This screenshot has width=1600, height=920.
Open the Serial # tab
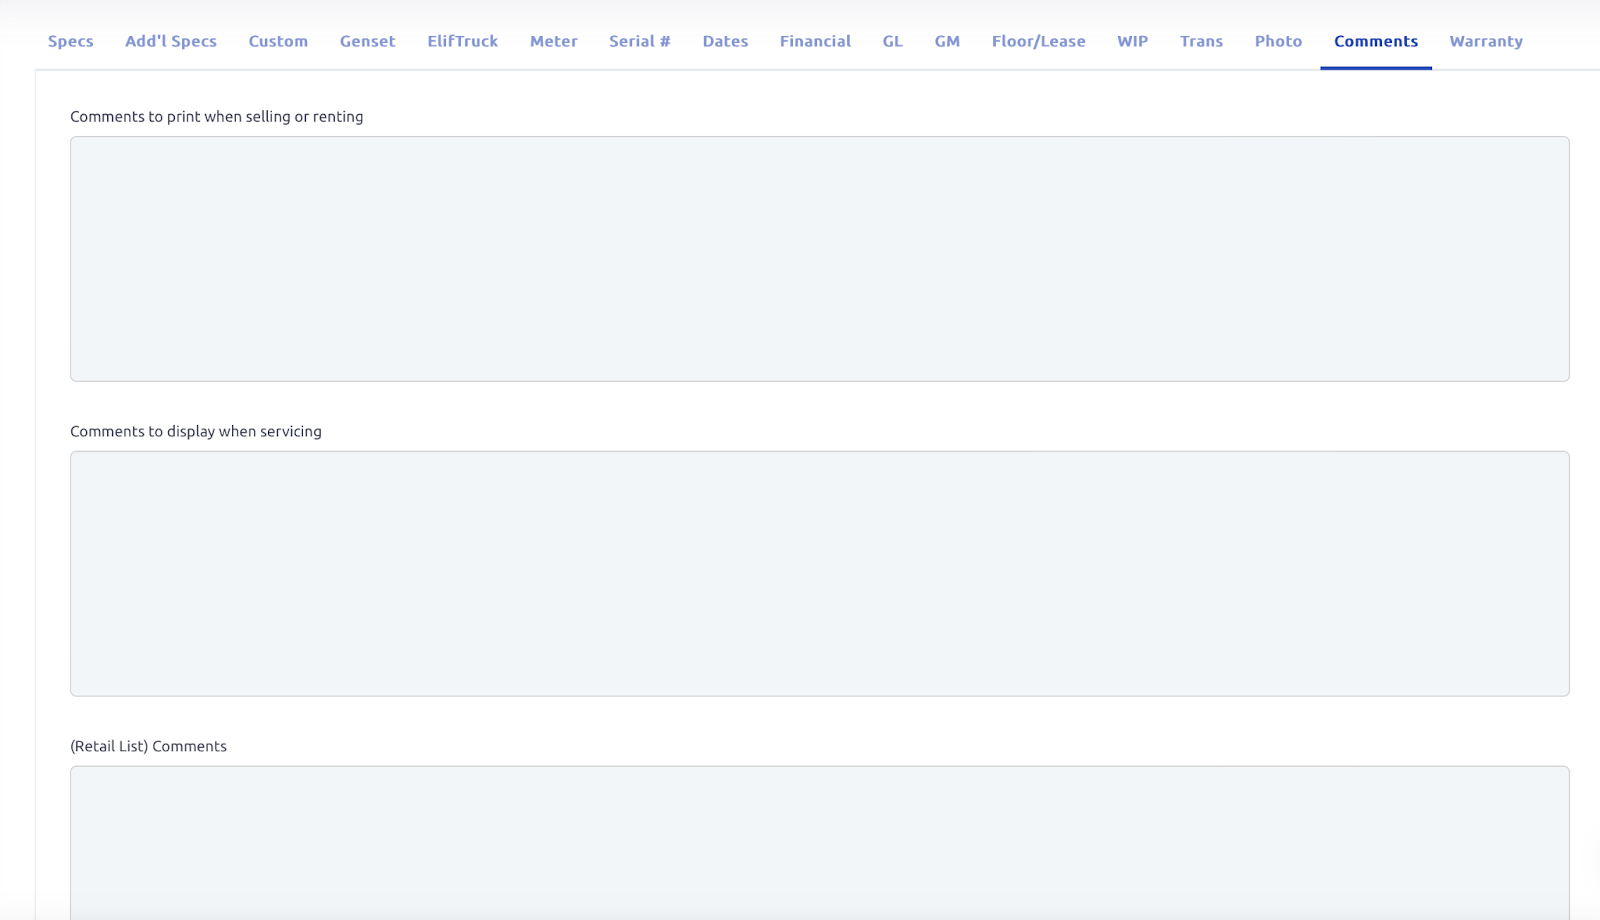coord(640,41)
